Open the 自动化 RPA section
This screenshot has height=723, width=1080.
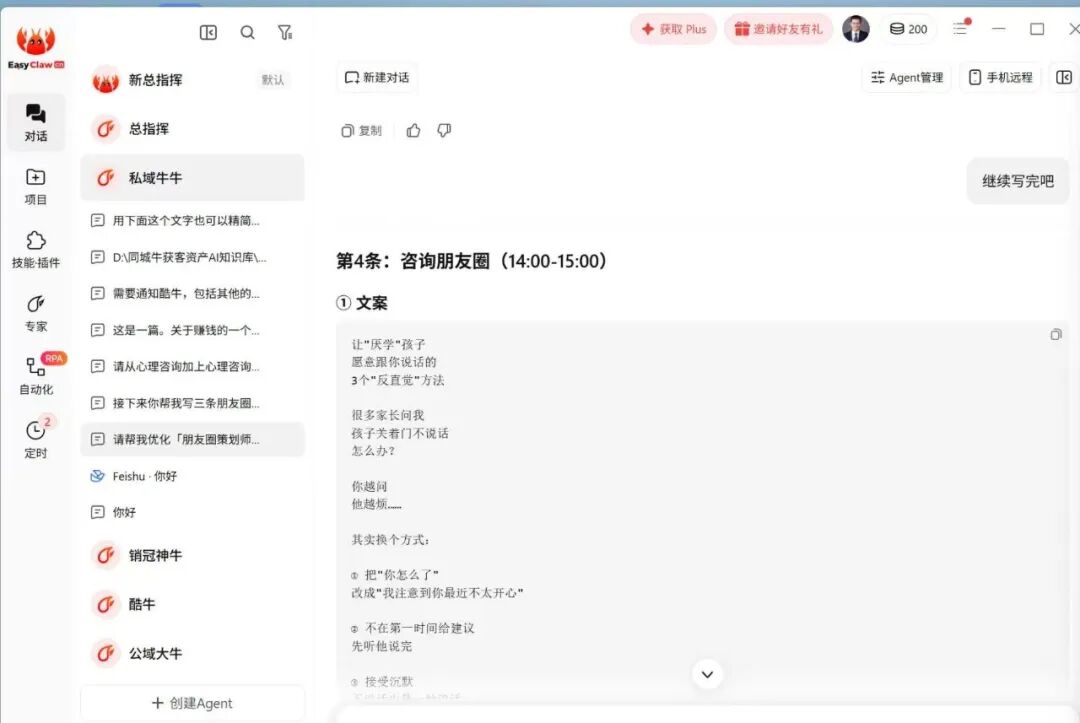[x=36, y=376]
